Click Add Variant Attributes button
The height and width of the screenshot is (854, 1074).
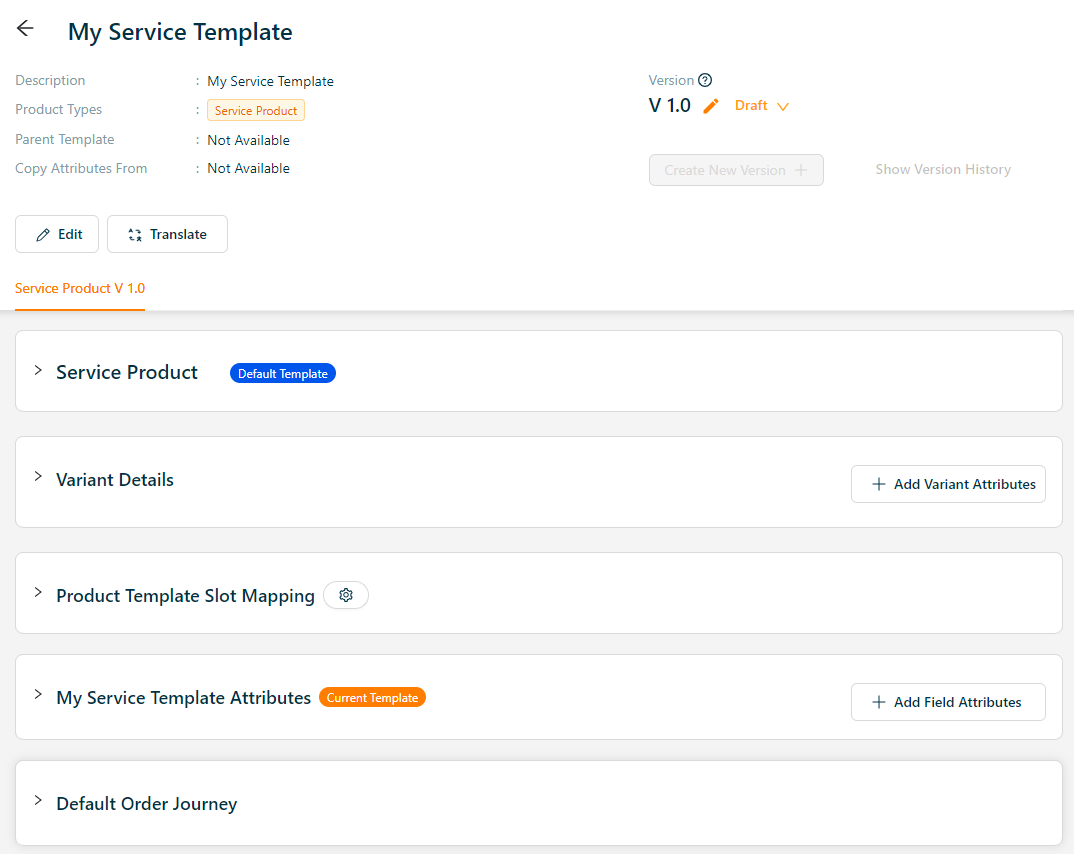[948, 484]
